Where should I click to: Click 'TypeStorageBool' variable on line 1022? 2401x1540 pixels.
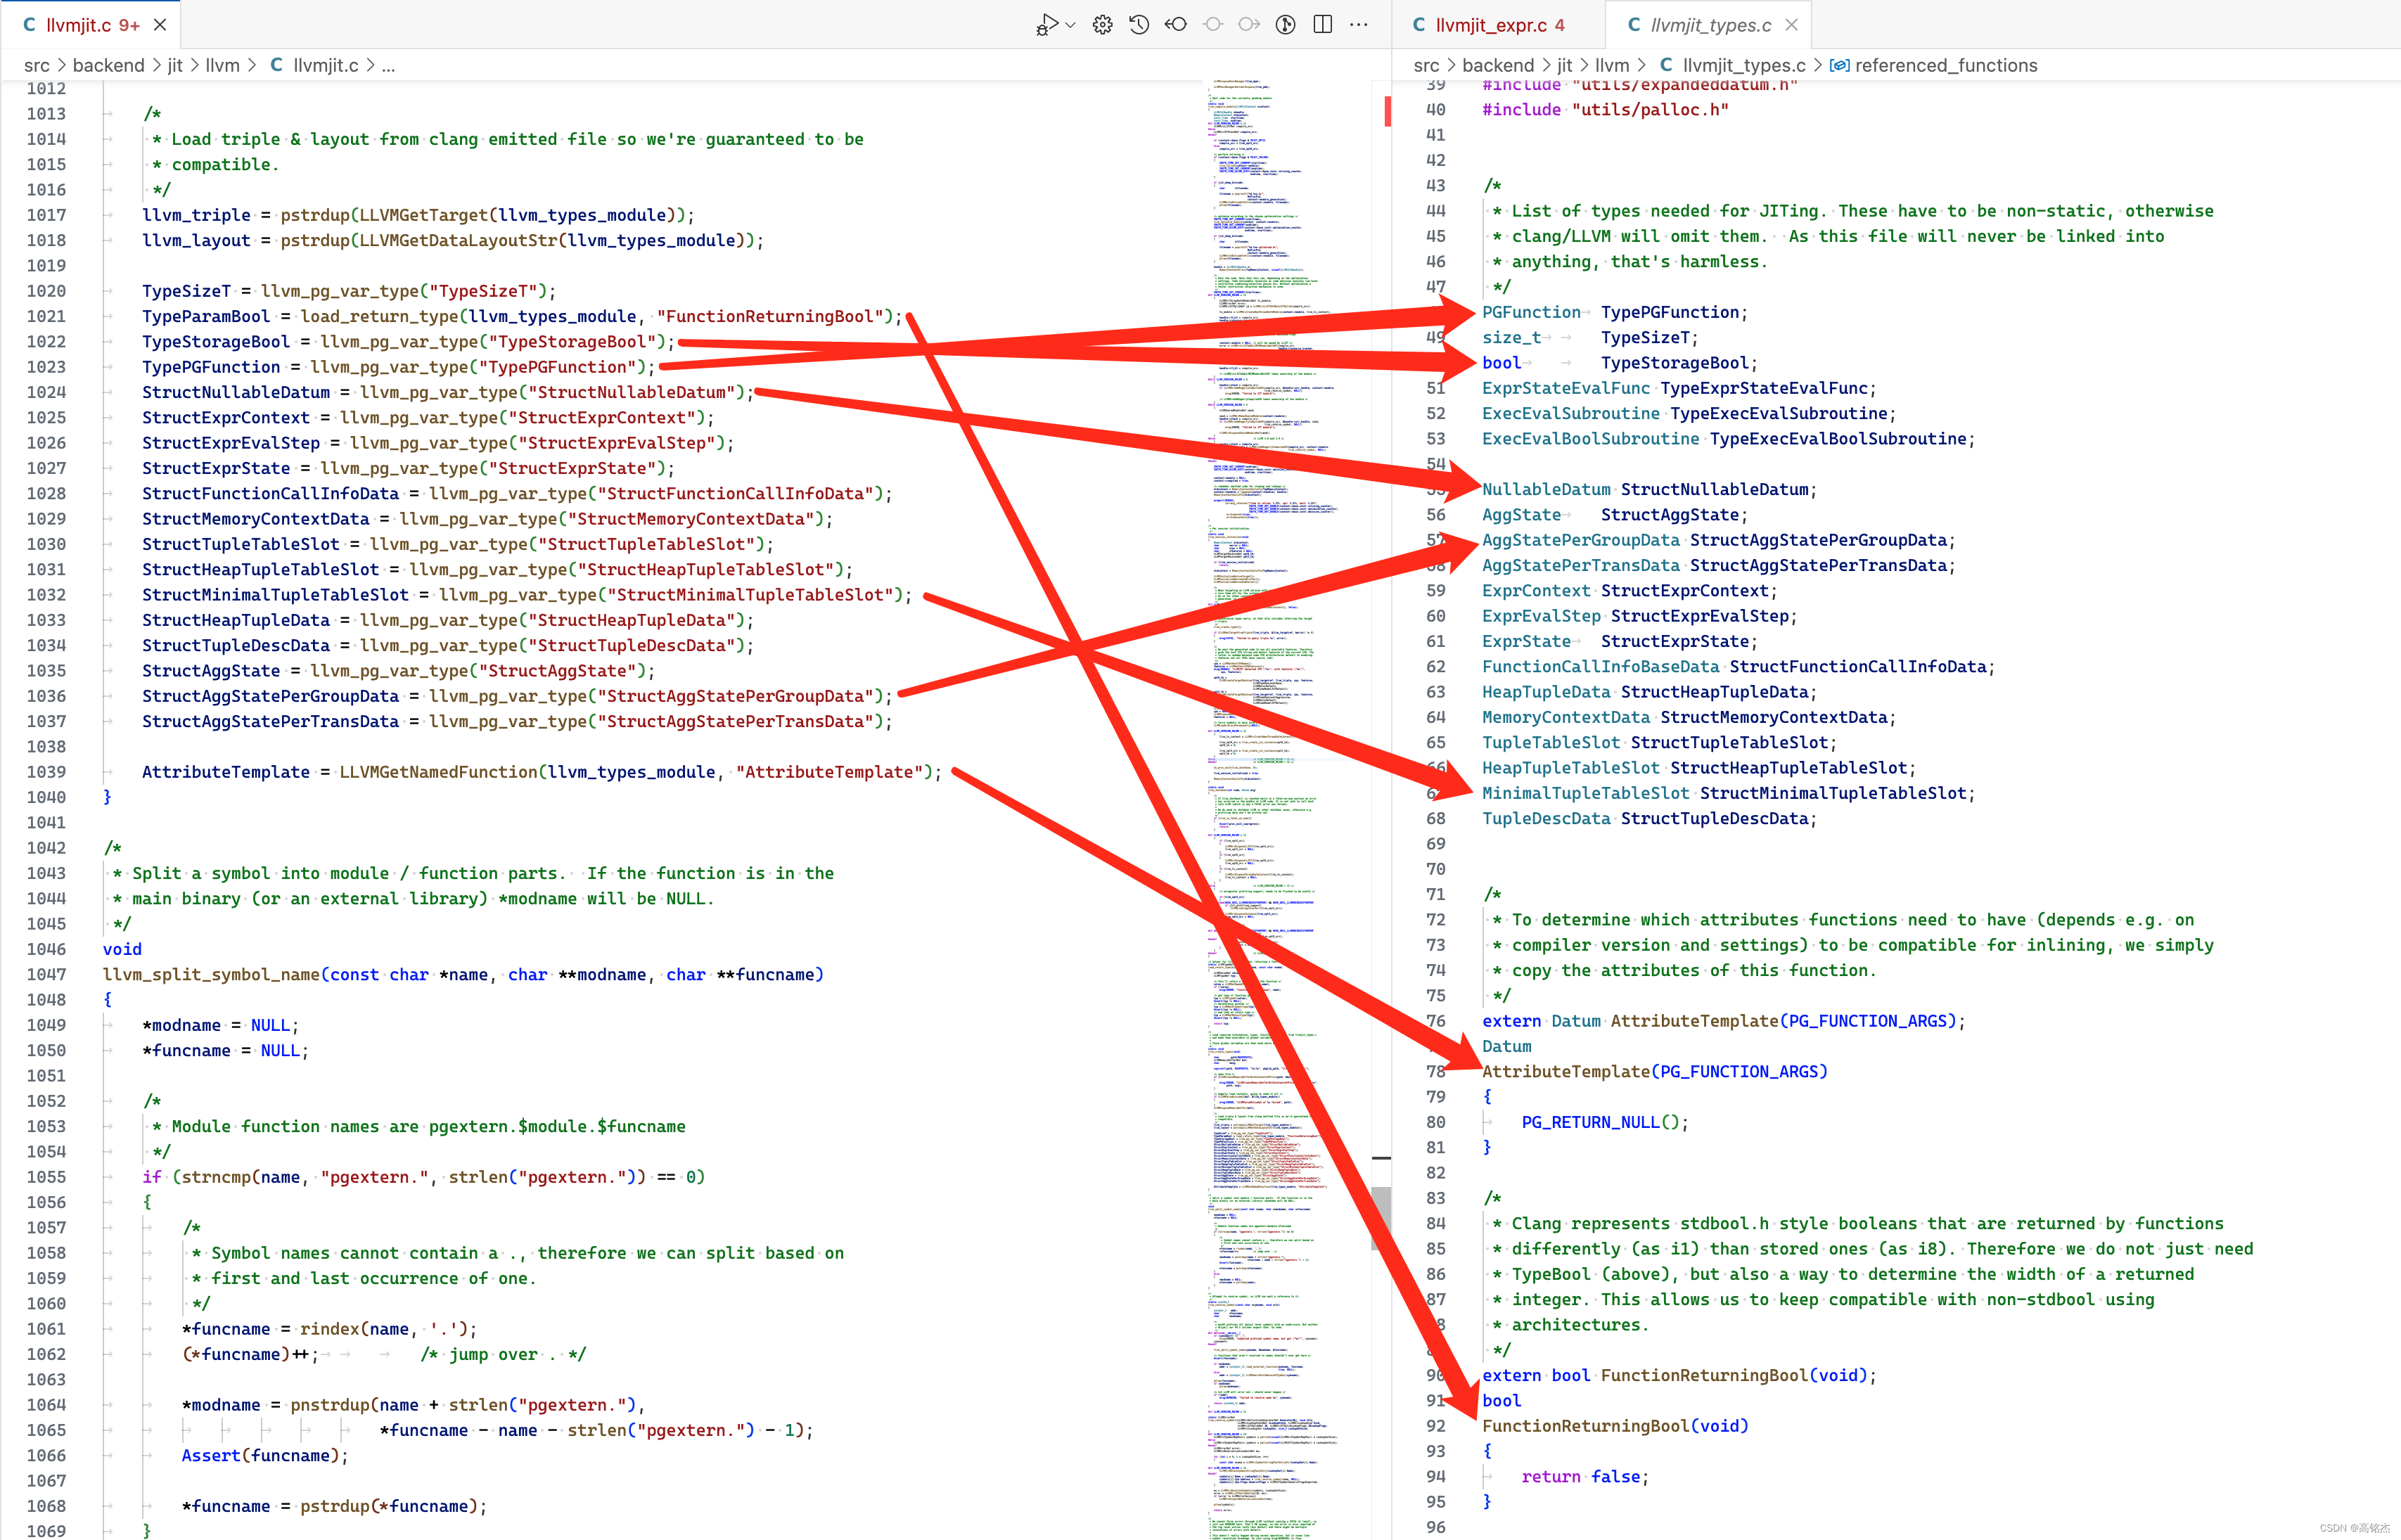(216, 342)
